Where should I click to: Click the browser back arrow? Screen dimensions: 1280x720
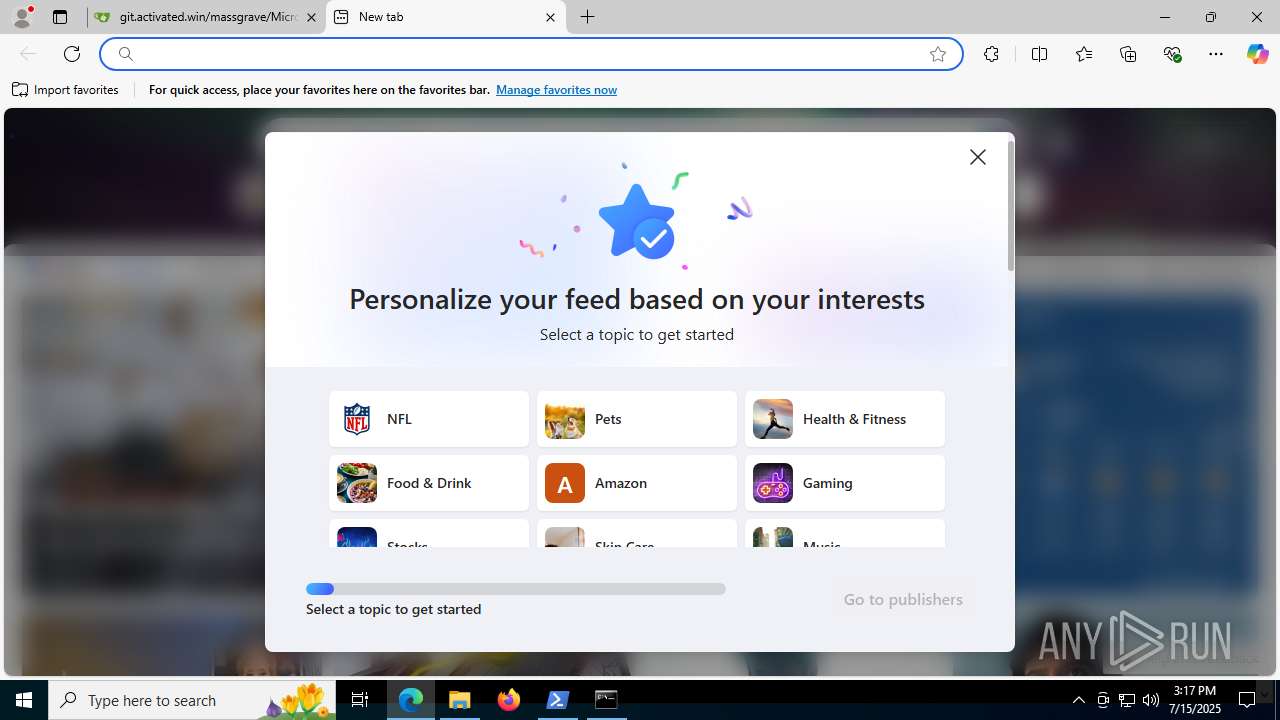point(28,54)
